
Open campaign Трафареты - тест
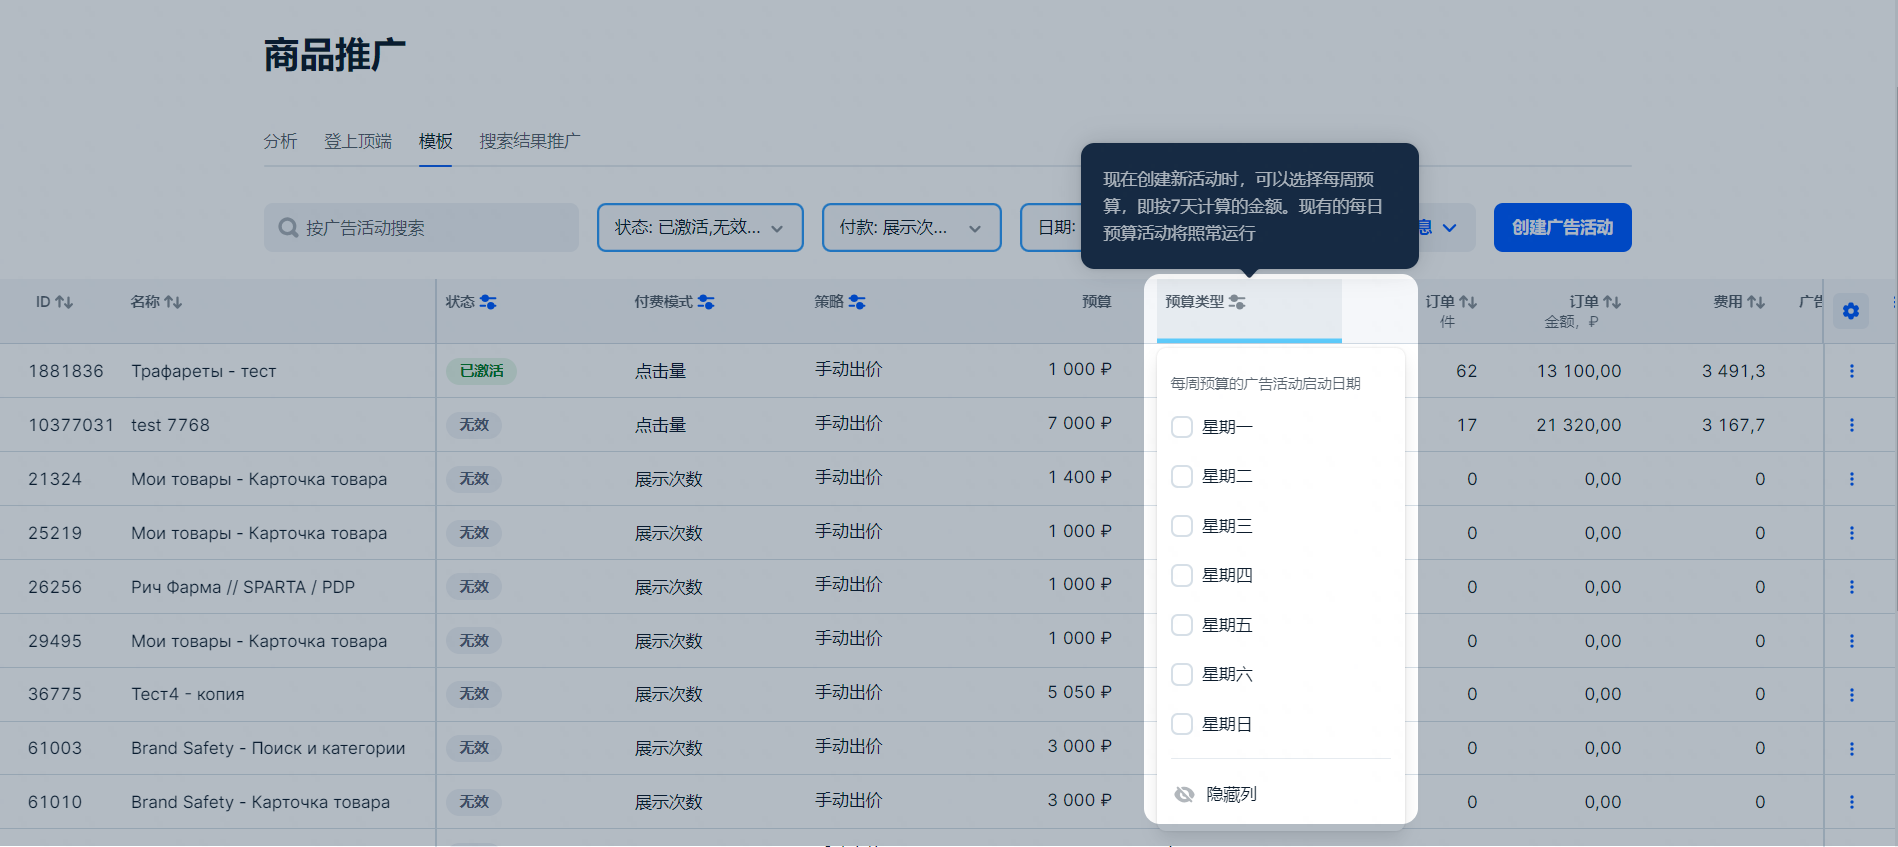(204, 371)
